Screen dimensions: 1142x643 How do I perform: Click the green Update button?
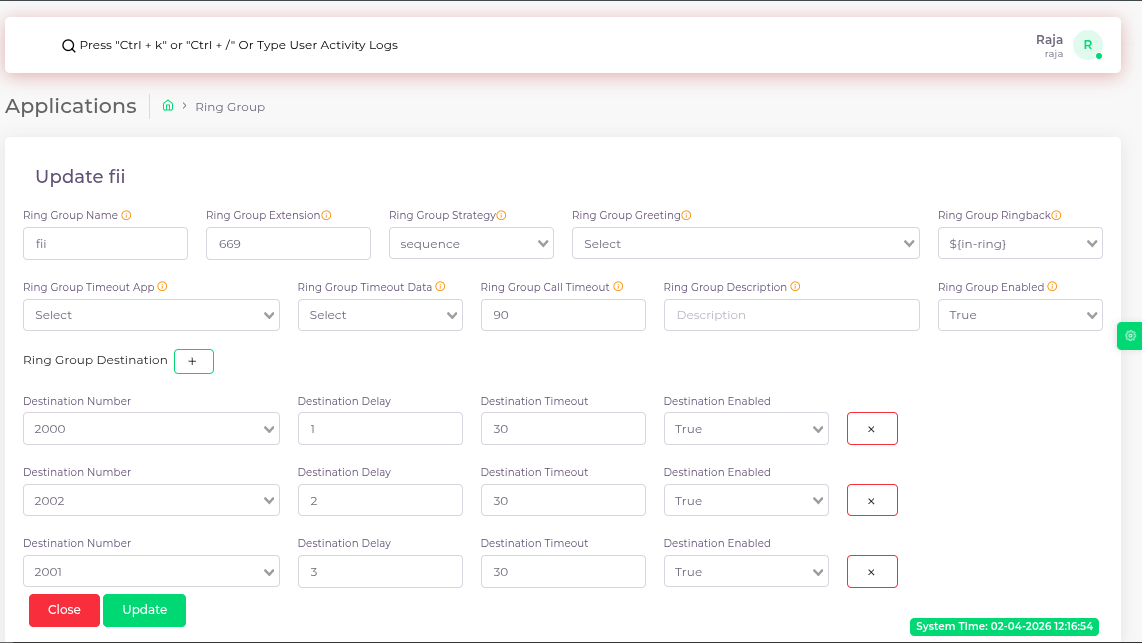pyautogui.click(x=144, y=610)
